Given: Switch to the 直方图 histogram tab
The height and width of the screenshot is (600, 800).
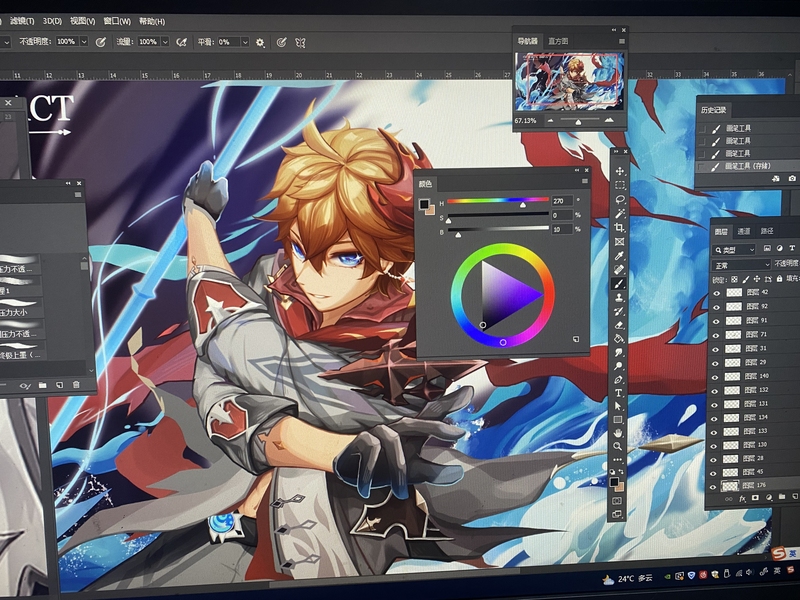Looking at the screenshot, I should point(558,41).
